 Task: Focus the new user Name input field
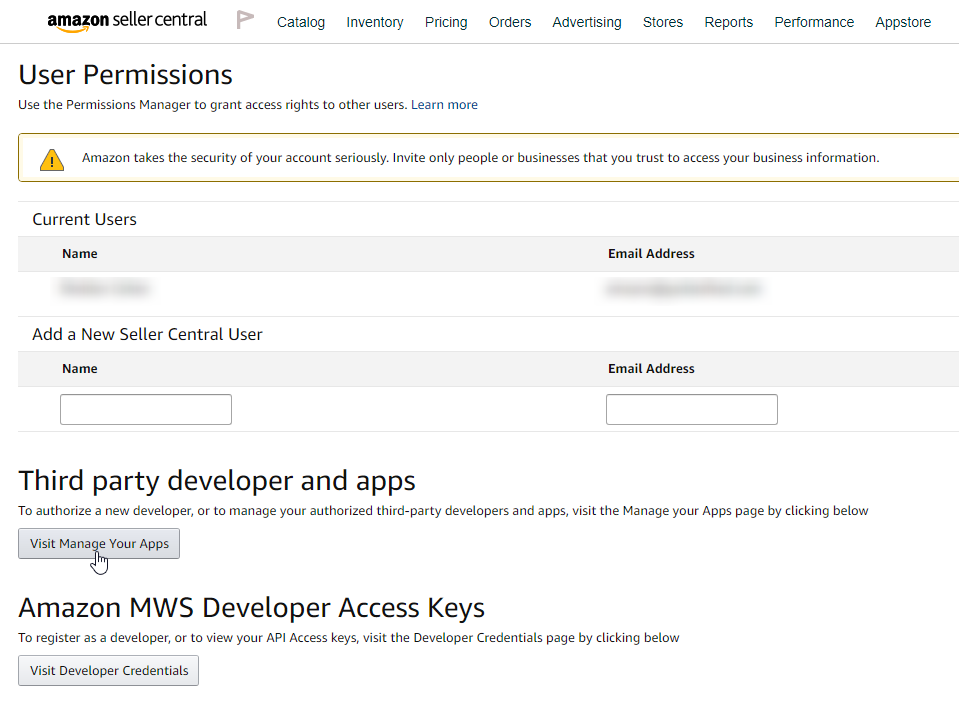146,409
